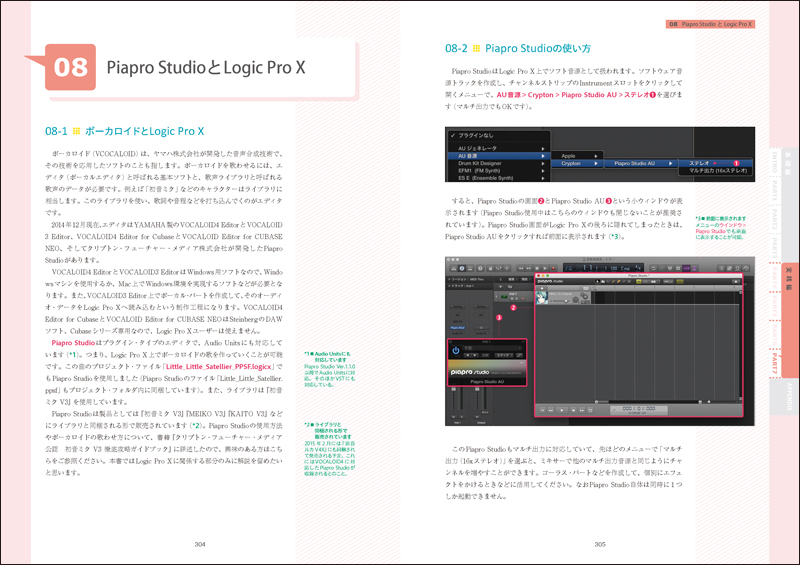Image resolution: width=800 pixels, height=565 pixels.
Task: Toggle the purple Metronome button
Action: tap(694, 268)
